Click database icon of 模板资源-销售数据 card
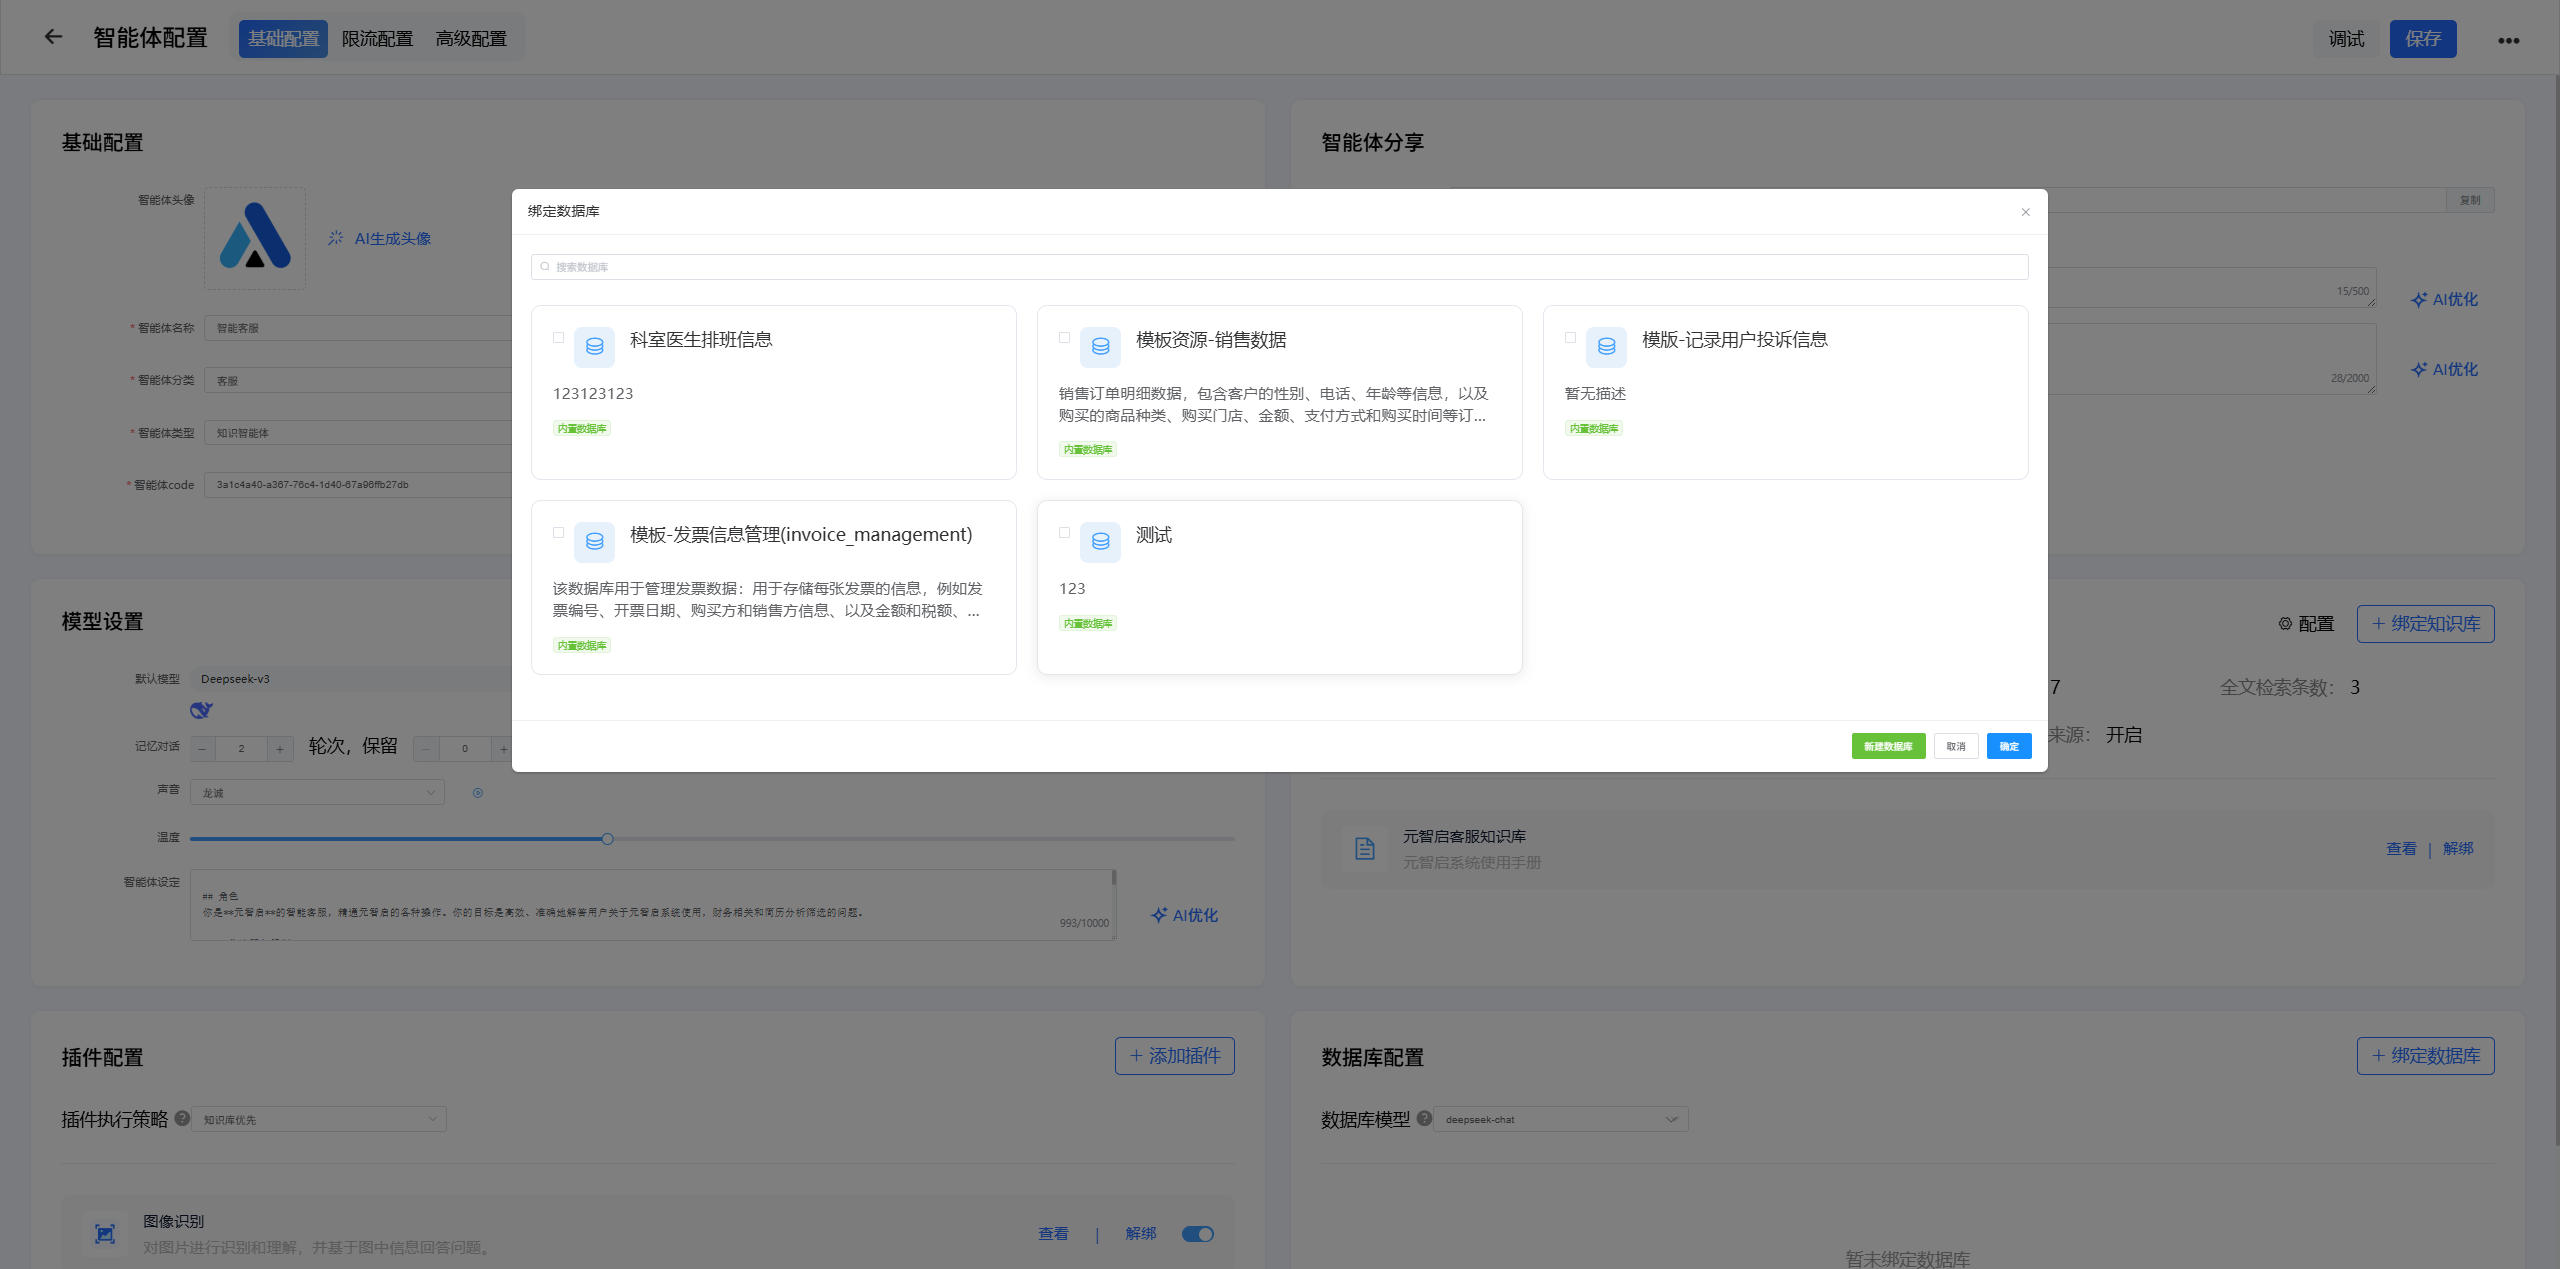 coord(1100,347)
